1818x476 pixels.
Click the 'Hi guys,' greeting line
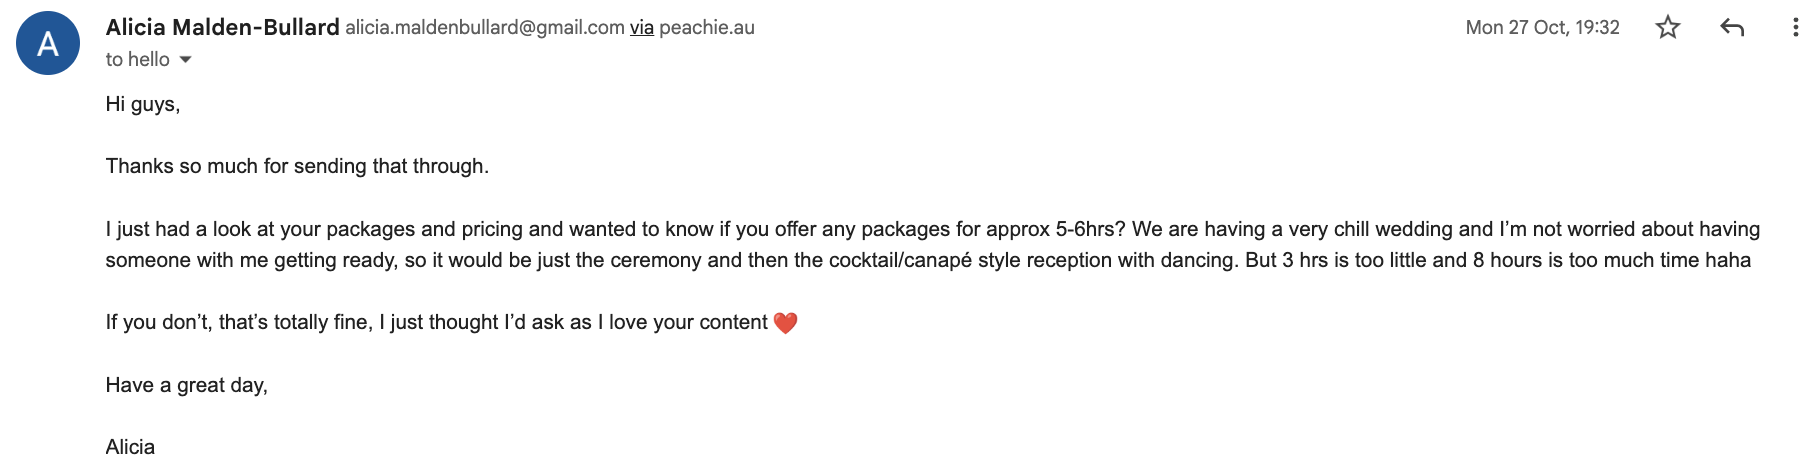143,104
